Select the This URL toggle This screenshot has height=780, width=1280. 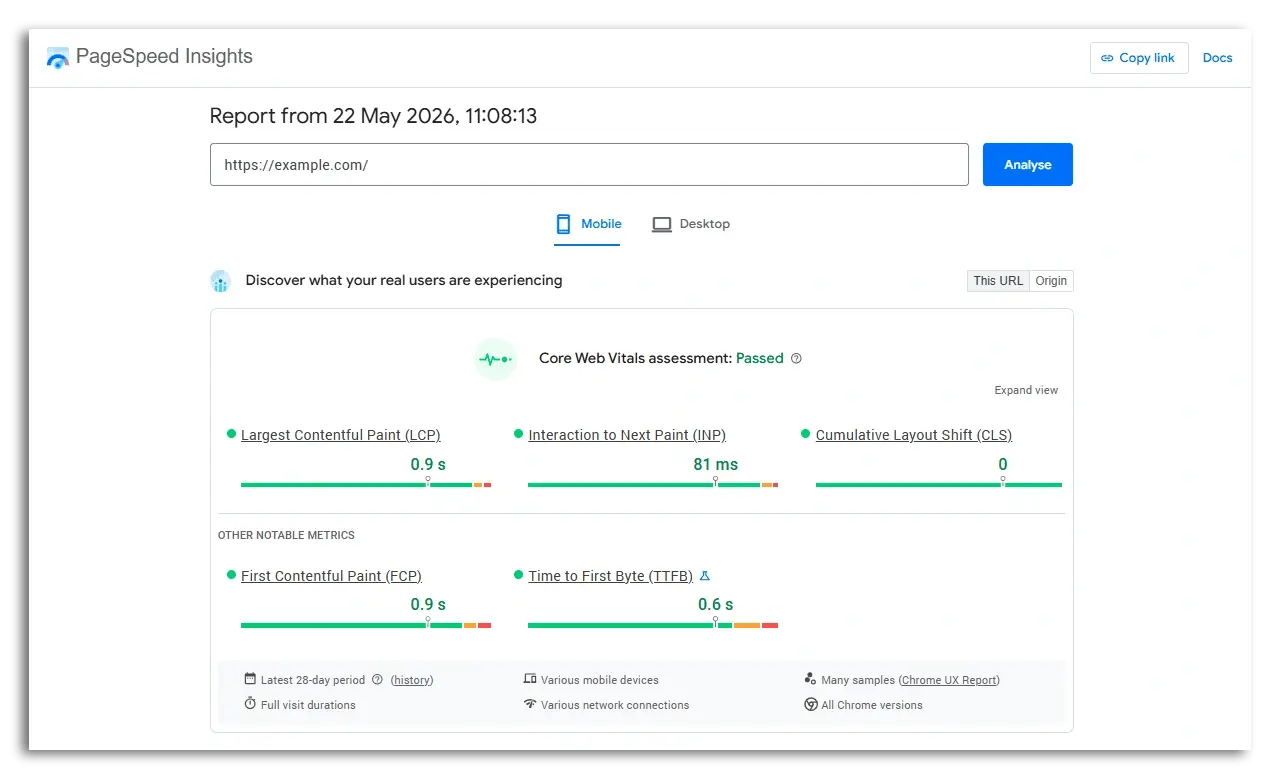998,281
